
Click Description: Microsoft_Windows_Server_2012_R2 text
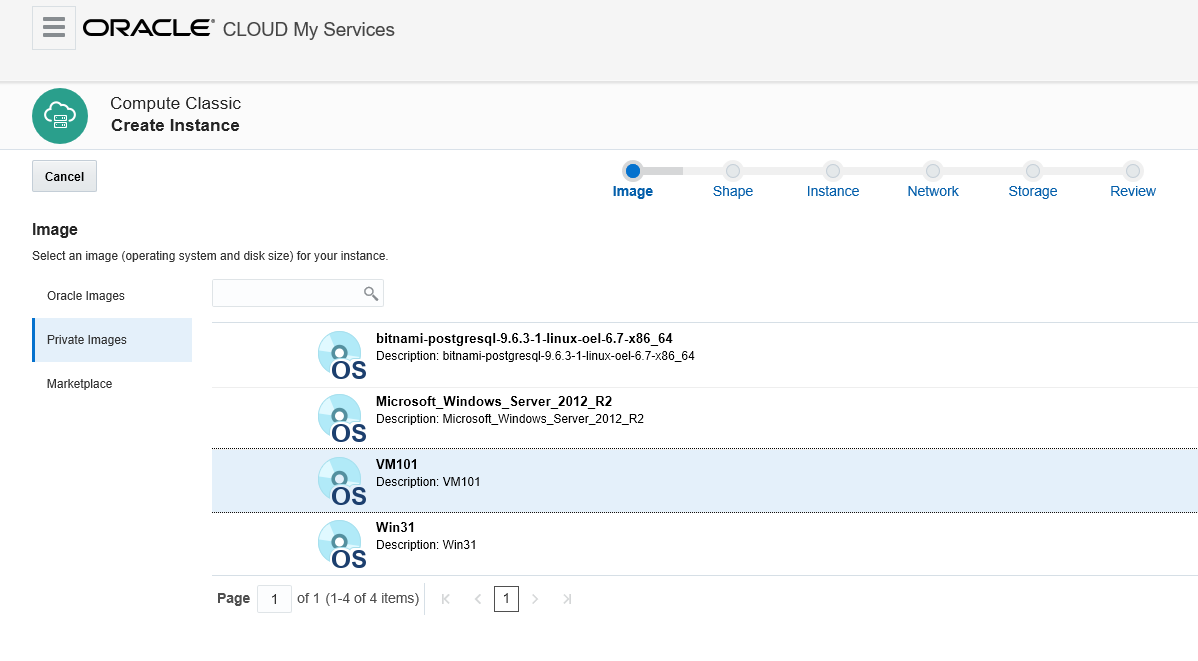click(510, 419)
